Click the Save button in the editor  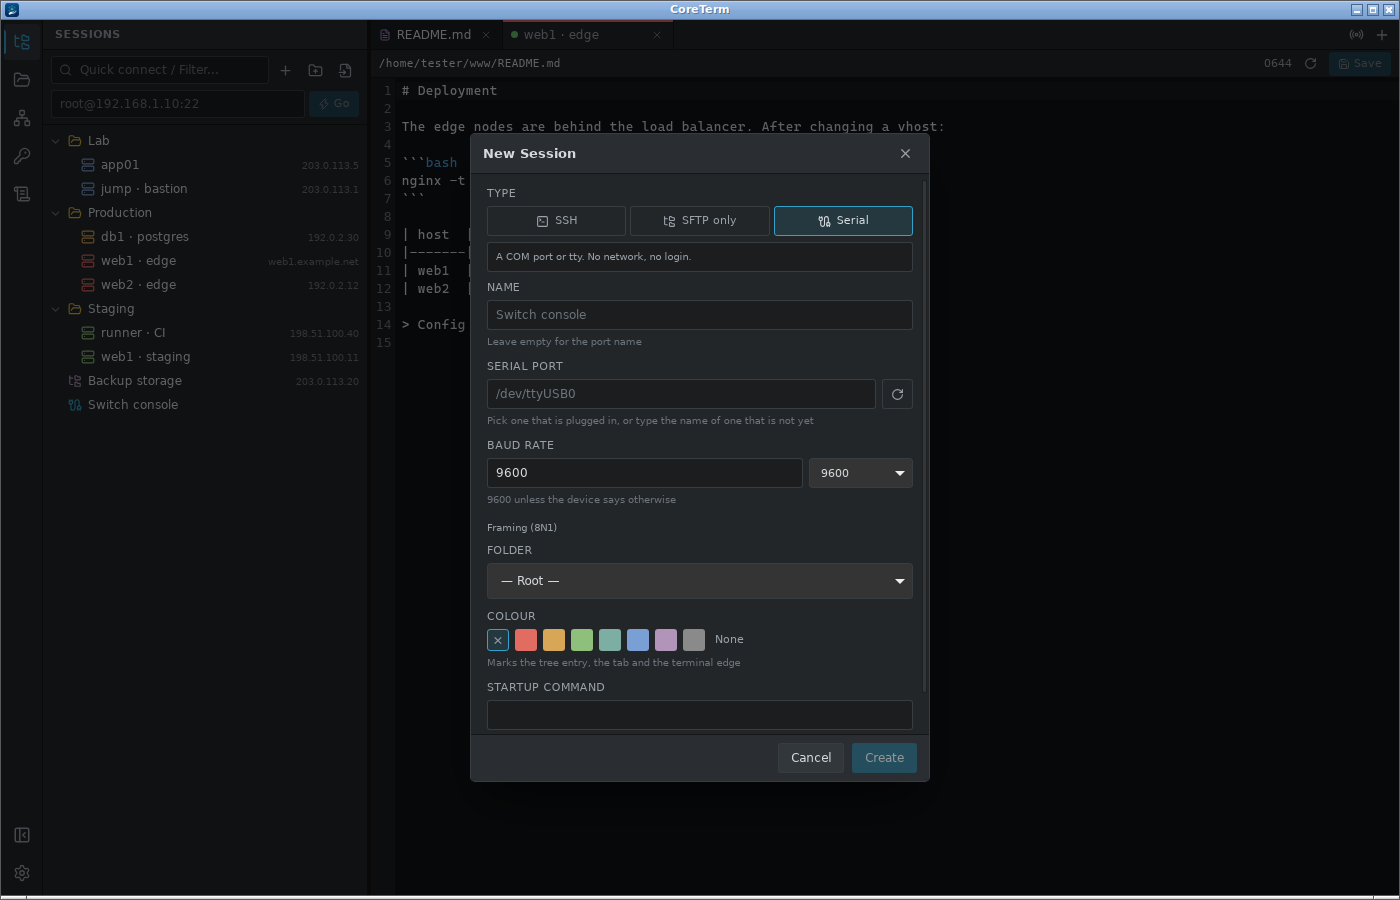click(1360, 63)
